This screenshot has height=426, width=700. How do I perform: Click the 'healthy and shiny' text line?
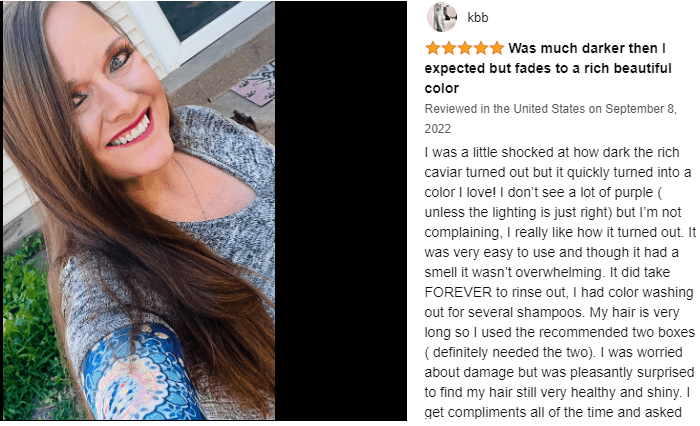point(557,392)
